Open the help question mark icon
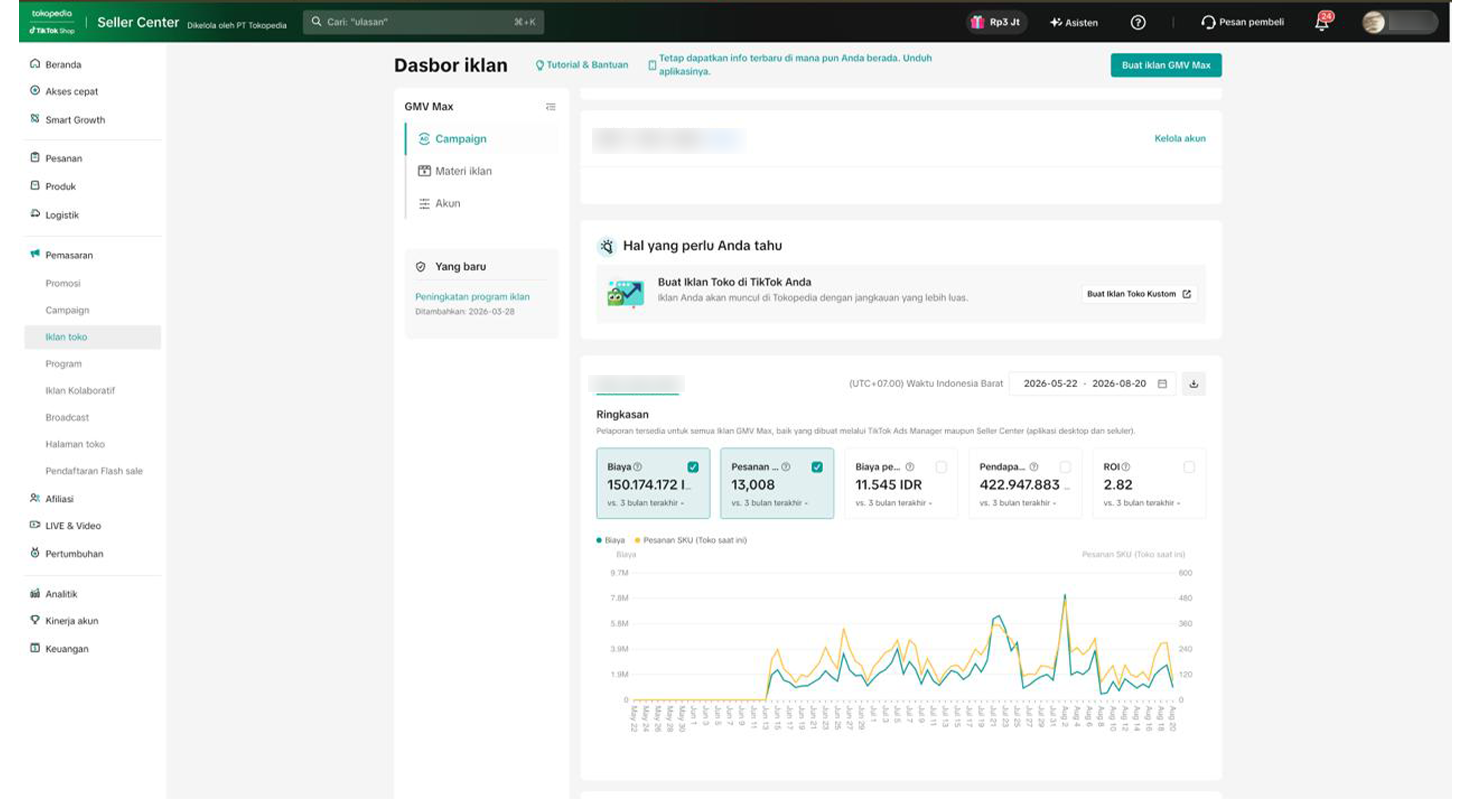The height and width of the screenshot is (799, 1471). tap(1138, 22)
